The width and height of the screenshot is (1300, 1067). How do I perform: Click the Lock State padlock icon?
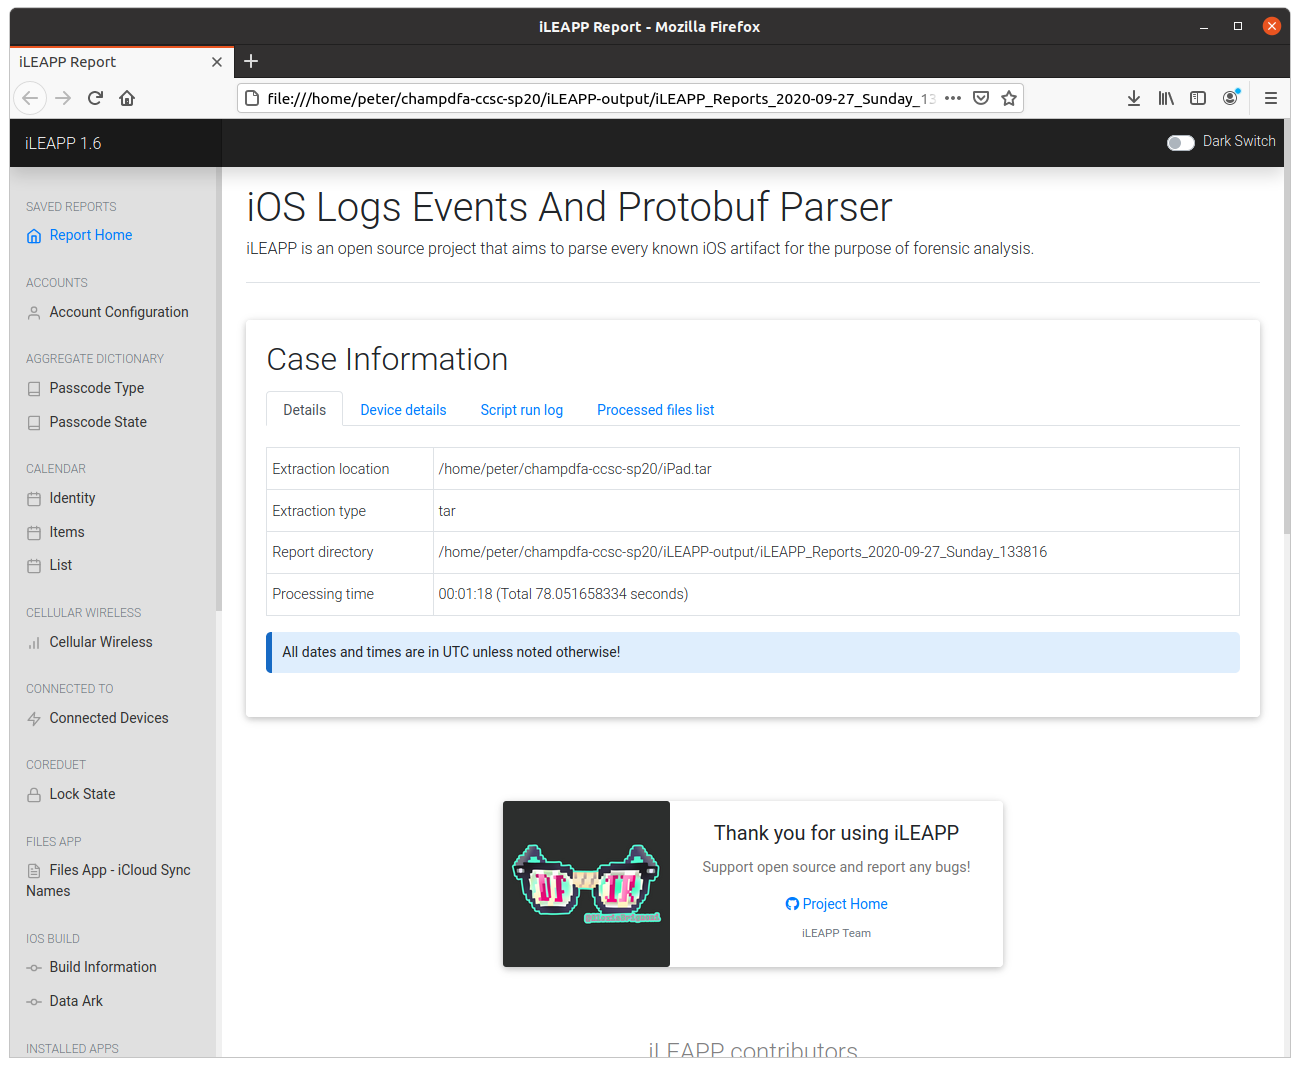pos(34,795)
